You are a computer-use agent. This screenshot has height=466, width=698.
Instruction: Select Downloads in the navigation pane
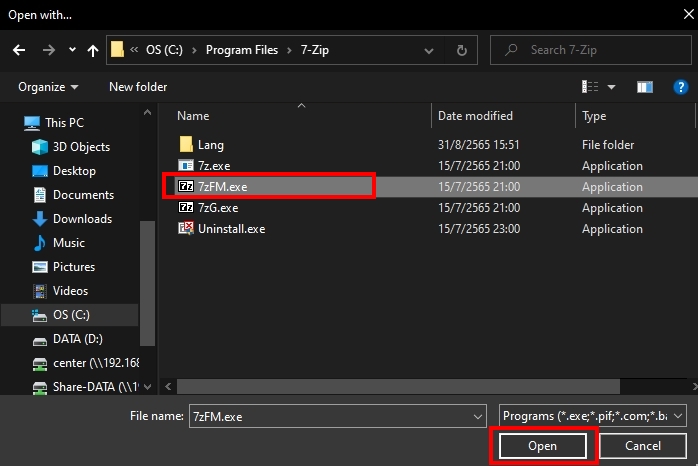tap(82, 219)
